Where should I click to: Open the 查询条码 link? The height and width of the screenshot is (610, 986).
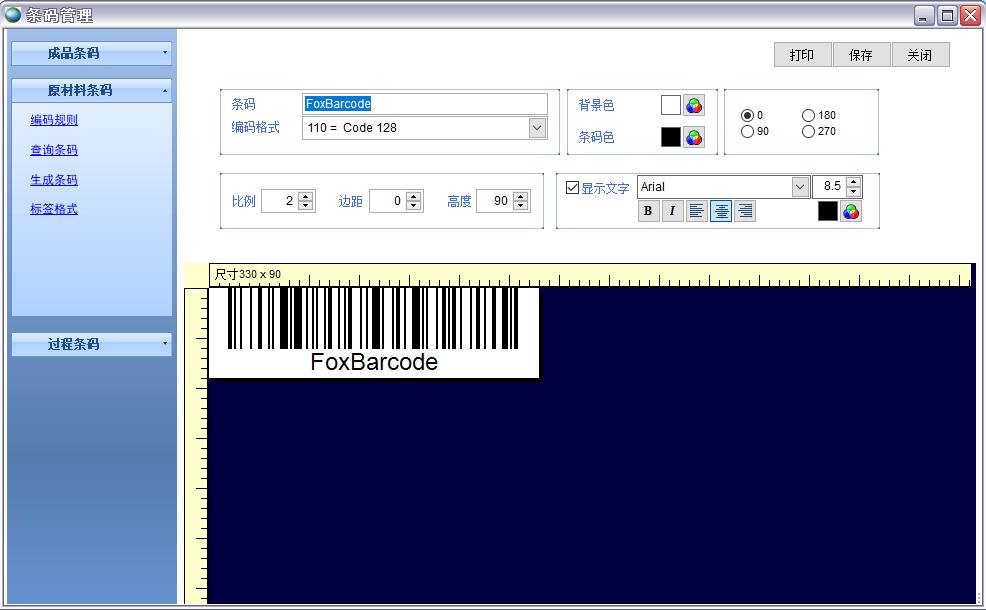click(x=54, y=150)
